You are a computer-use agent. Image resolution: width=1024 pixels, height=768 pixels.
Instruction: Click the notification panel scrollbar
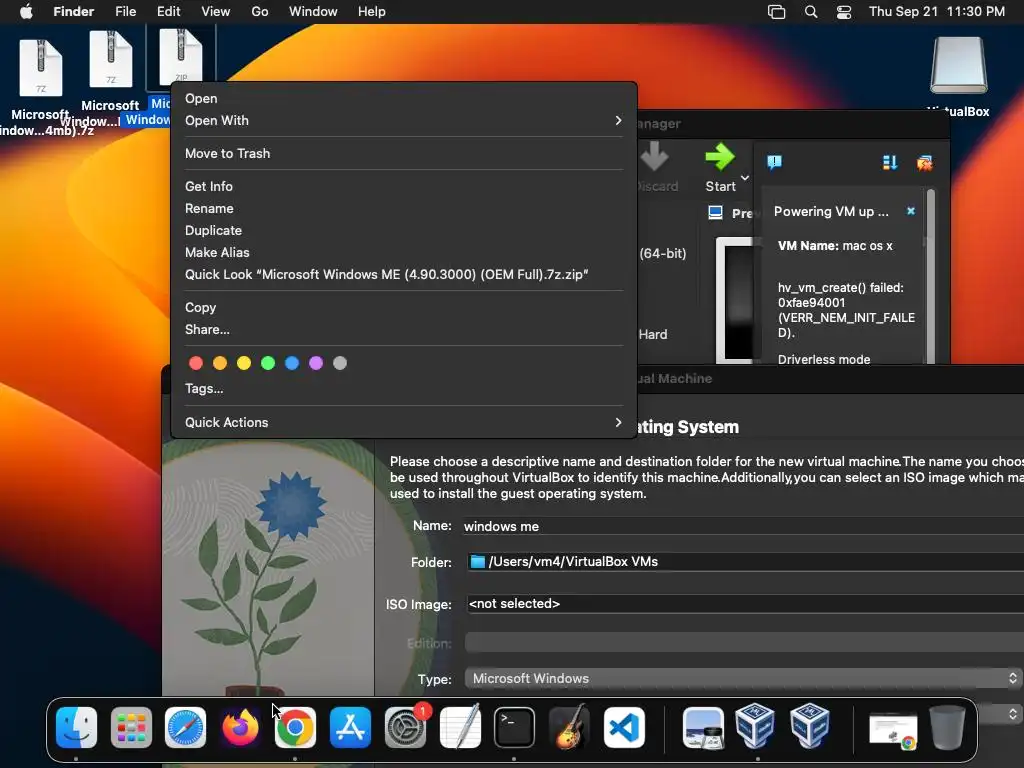931,276
